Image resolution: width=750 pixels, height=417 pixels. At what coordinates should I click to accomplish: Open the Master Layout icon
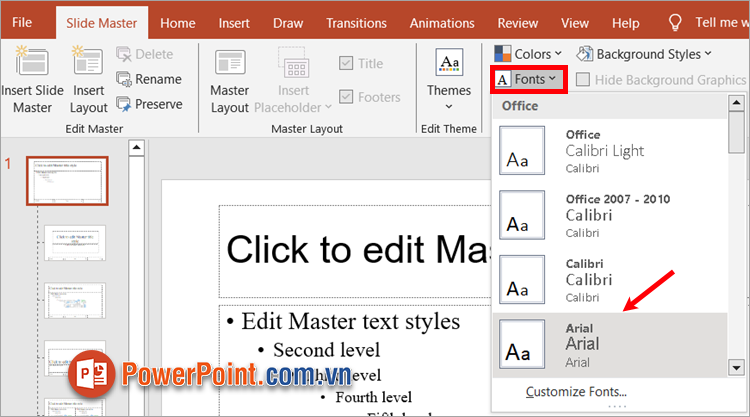click(x=230, y=62)
